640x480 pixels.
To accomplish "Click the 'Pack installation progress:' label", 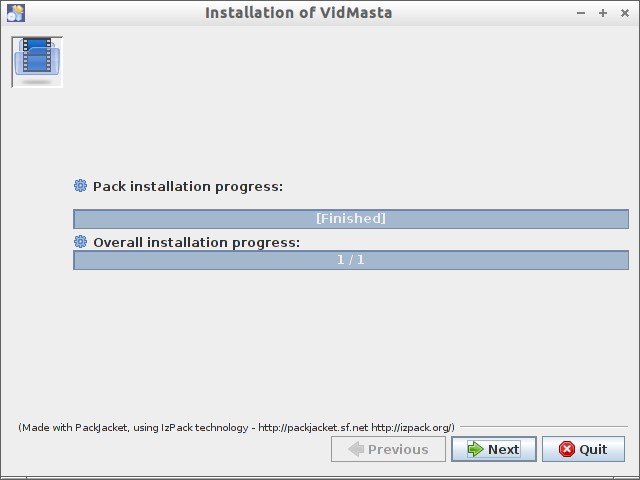I will (x=188, y=186).
